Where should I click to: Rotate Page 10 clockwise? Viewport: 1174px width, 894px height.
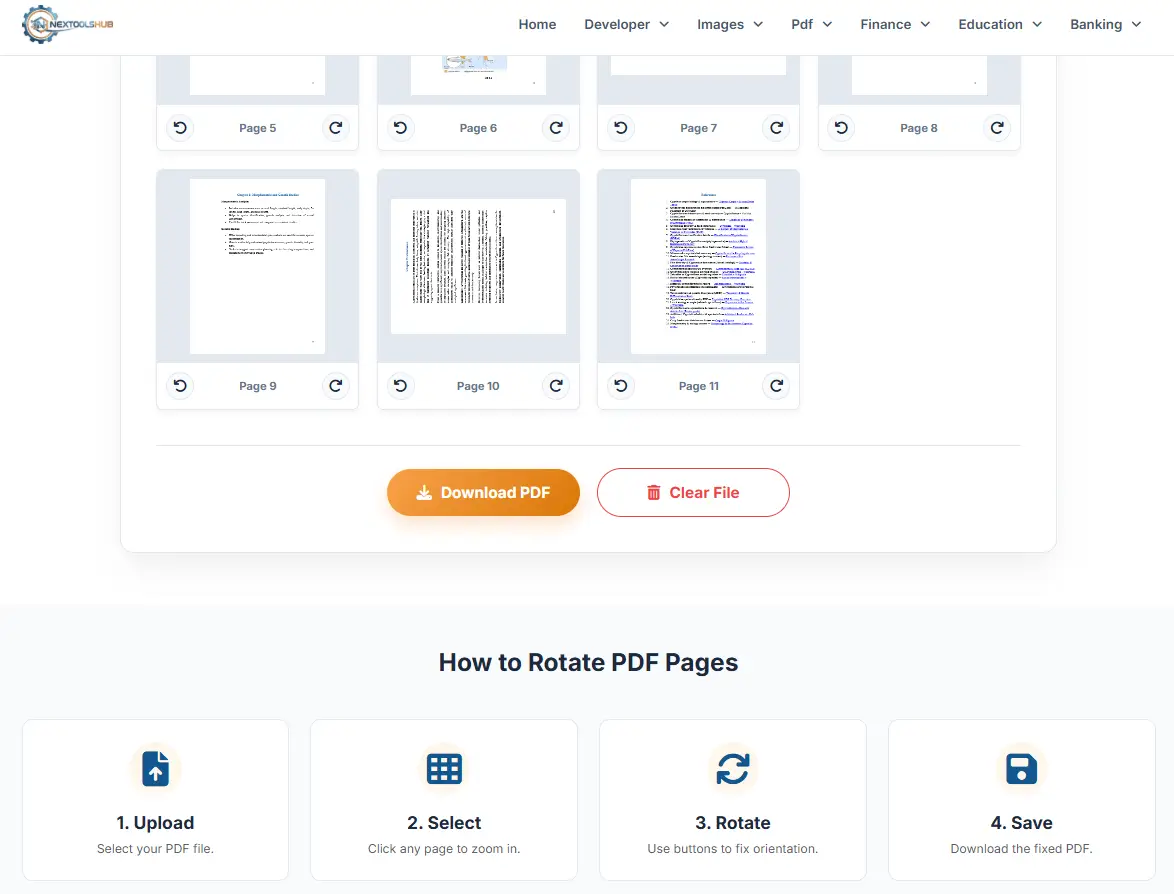click(x=556, y=386)
